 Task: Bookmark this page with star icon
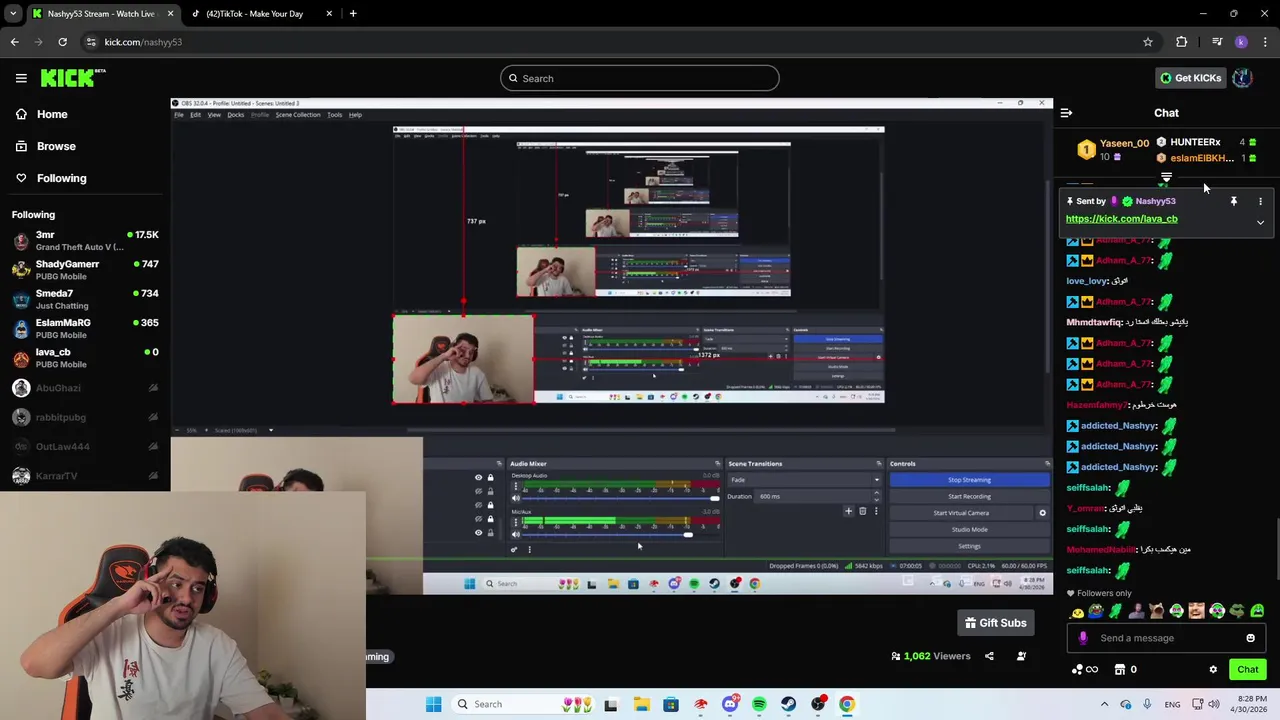pos(1148,42)
